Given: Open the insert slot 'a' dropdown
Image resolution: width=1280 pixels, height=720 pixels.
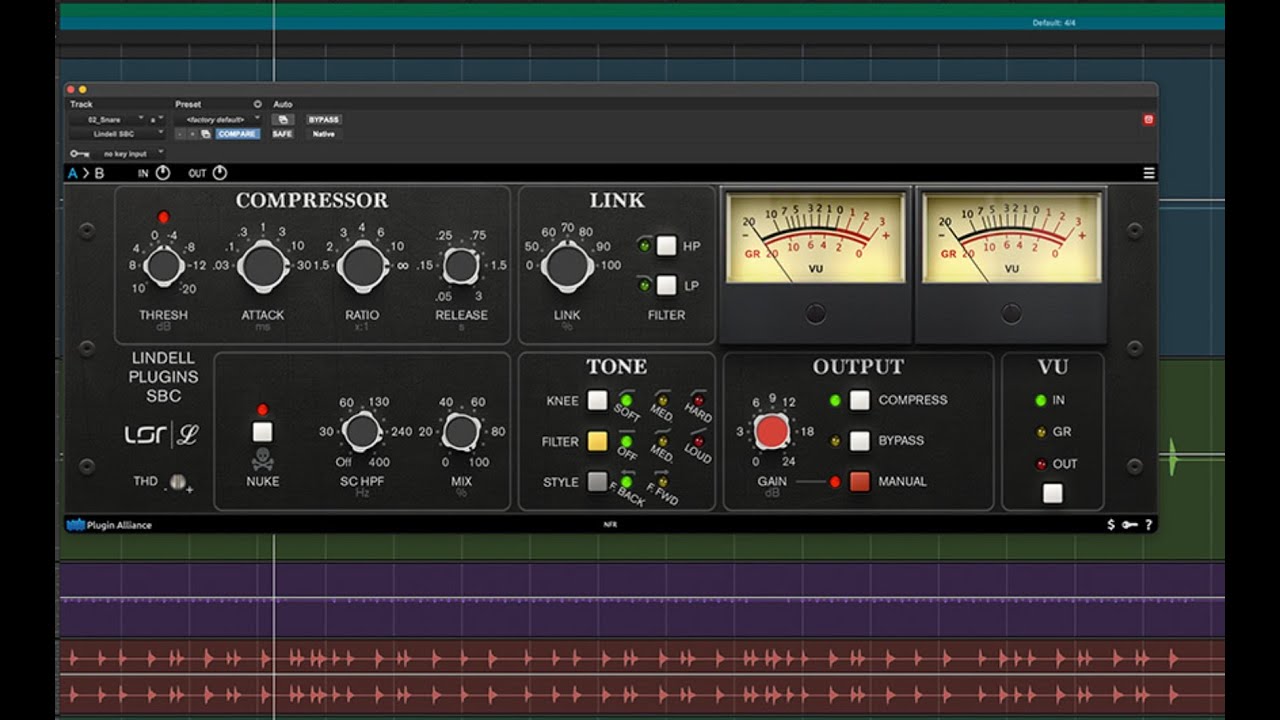Looking at the screenshot, I should click(157, 120).
